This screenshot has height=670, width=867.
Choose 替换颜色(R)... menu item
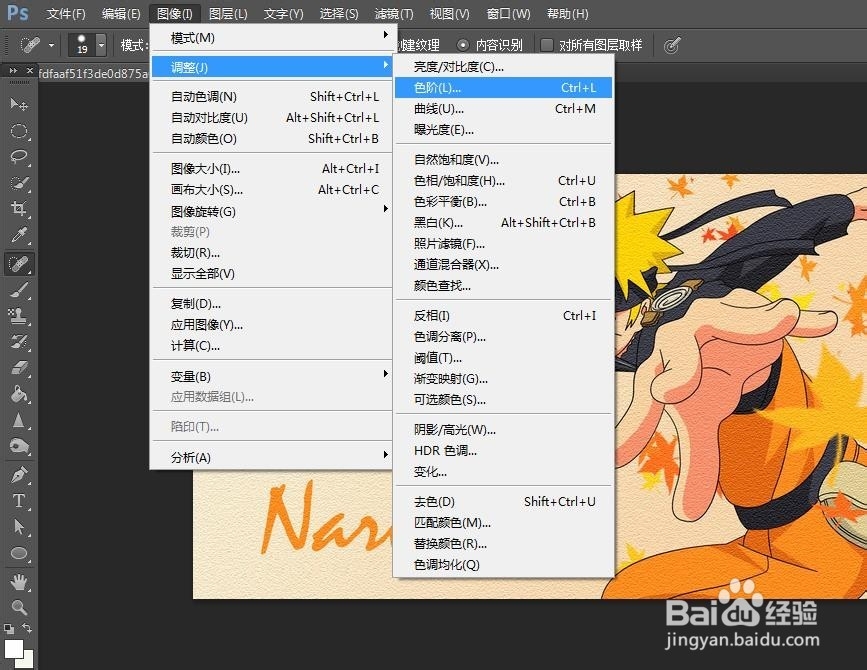tap(504, 543)
